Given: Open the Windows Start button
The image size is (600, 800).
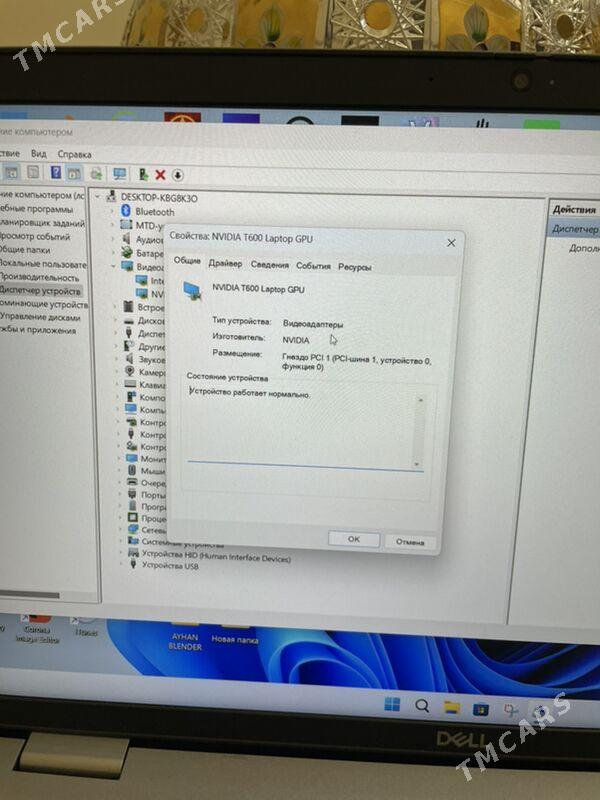Looking at the screenshot, I should (392, 706).
